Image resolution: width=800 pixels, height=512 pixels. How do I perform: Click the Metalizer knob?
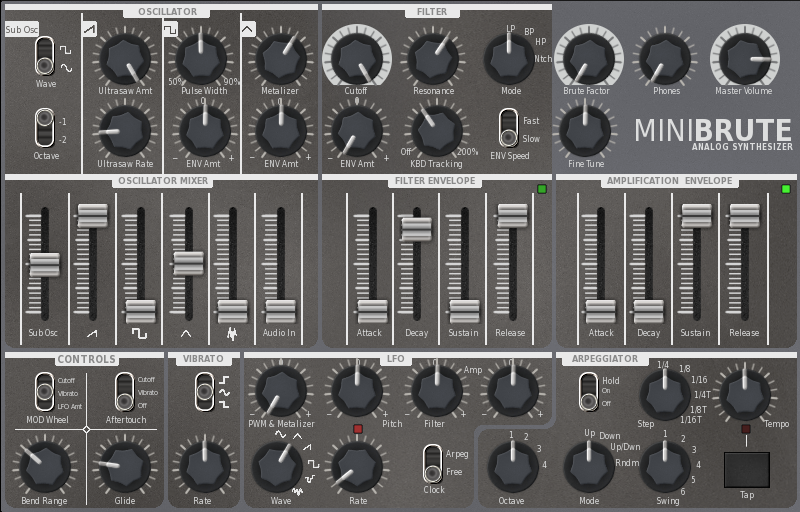pyautogui.click(x=281, y=58)
